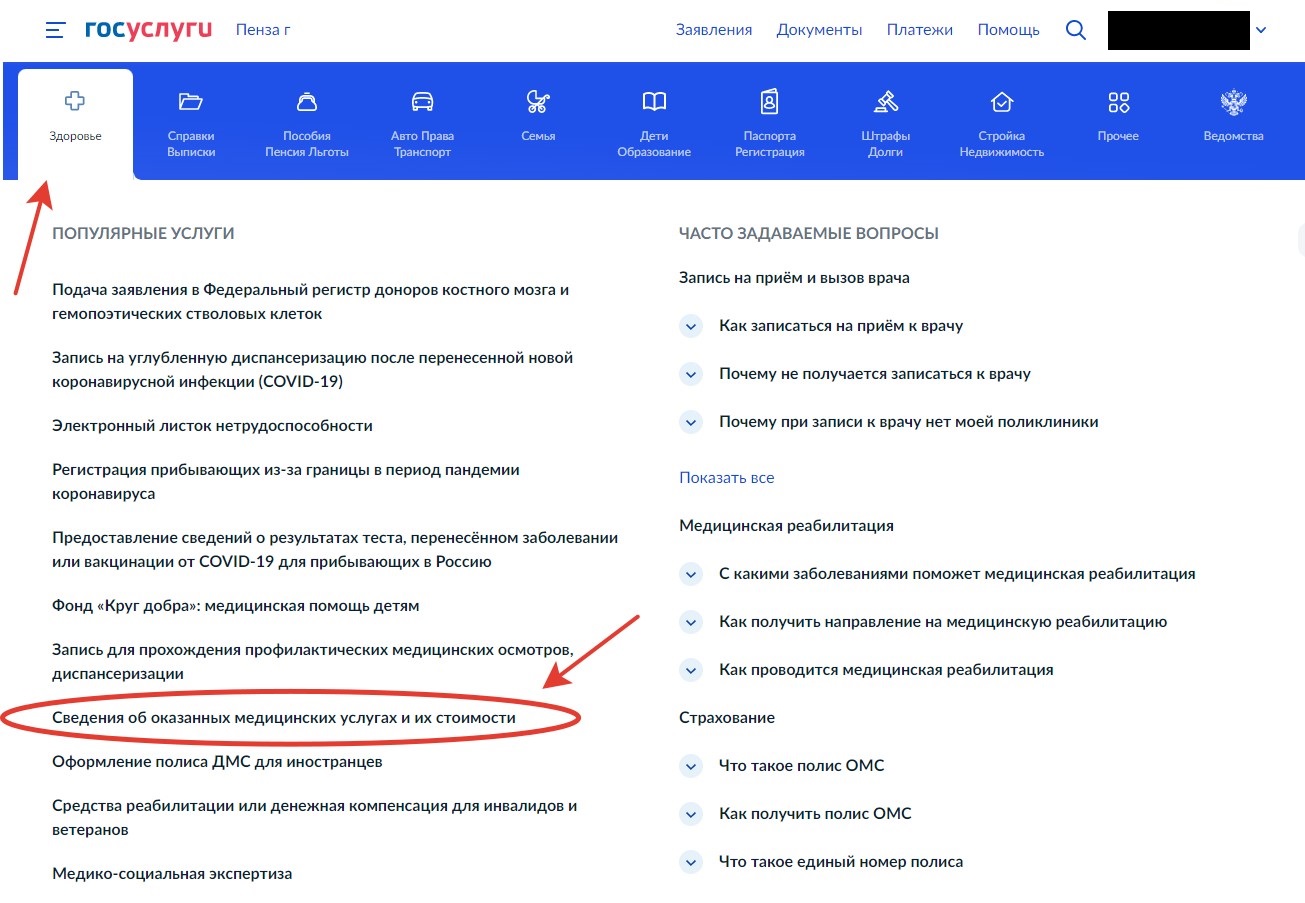This screenshot has height=903, width=1305.
Task: Open the Справки Выписки folder icon category
Action: point(191,102)
